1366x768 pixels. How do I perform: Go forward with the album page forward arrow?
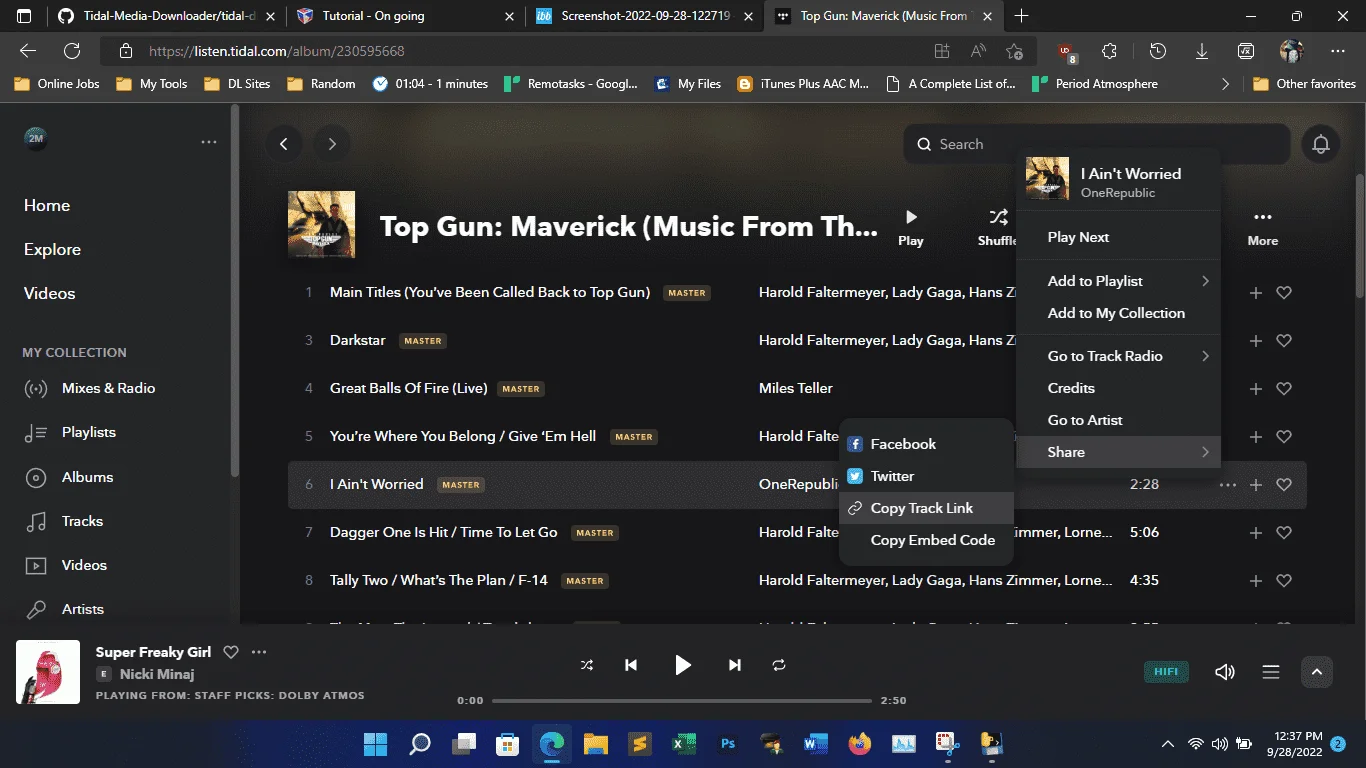332,144
